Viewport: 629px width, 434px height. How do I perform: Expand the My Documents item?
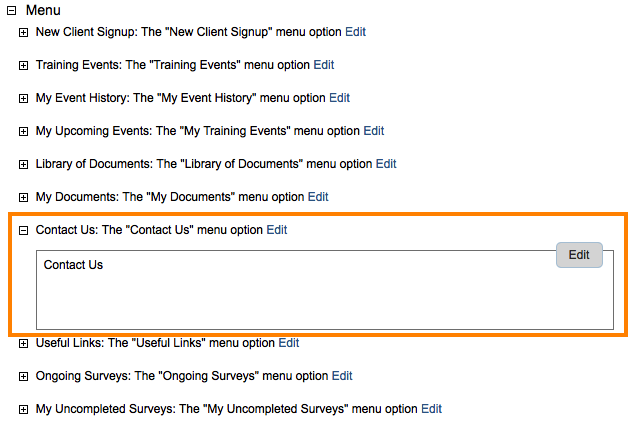(23, 198)
